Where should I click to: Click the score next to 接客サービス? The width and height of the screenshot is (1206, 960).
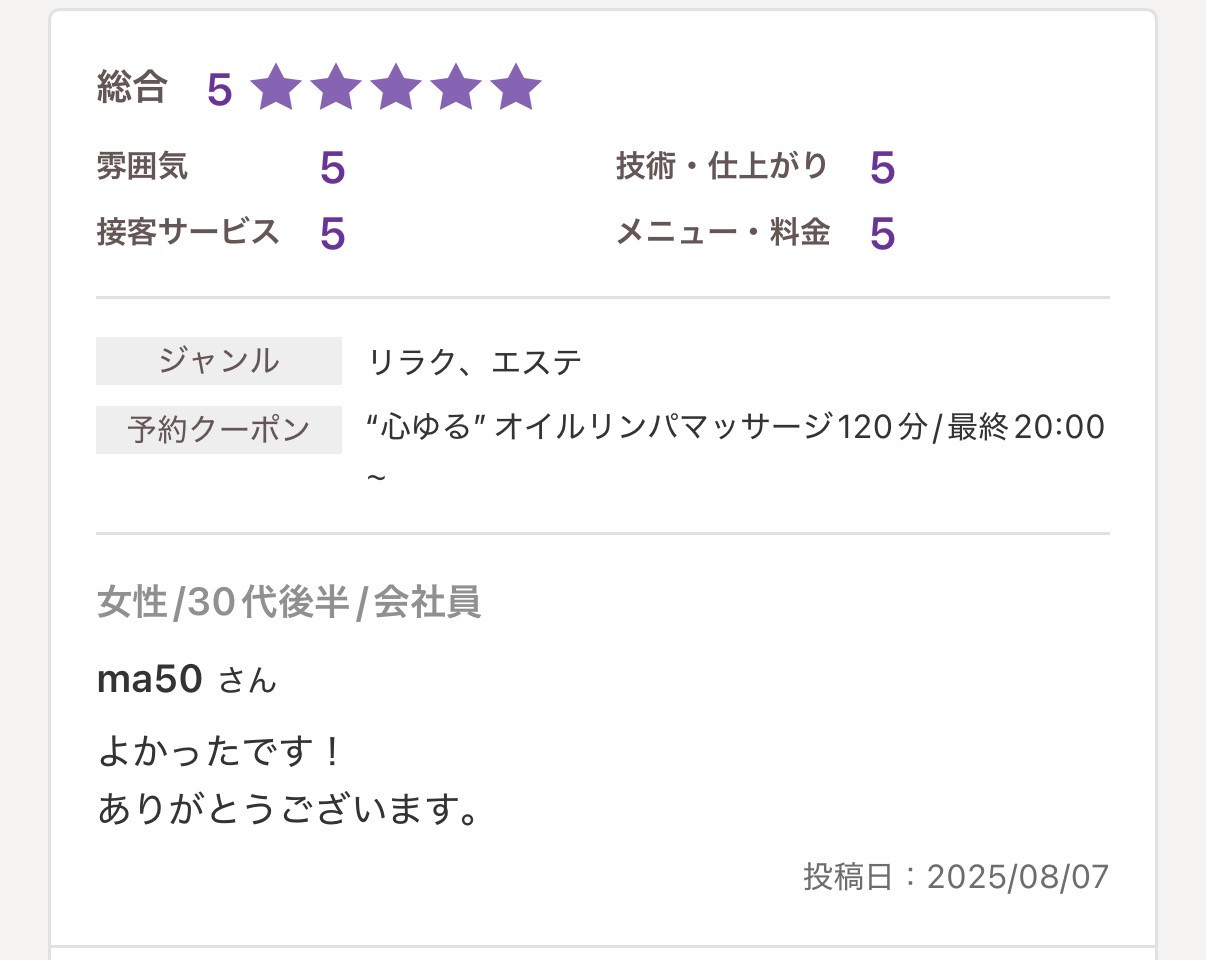(x=332, y=234)
